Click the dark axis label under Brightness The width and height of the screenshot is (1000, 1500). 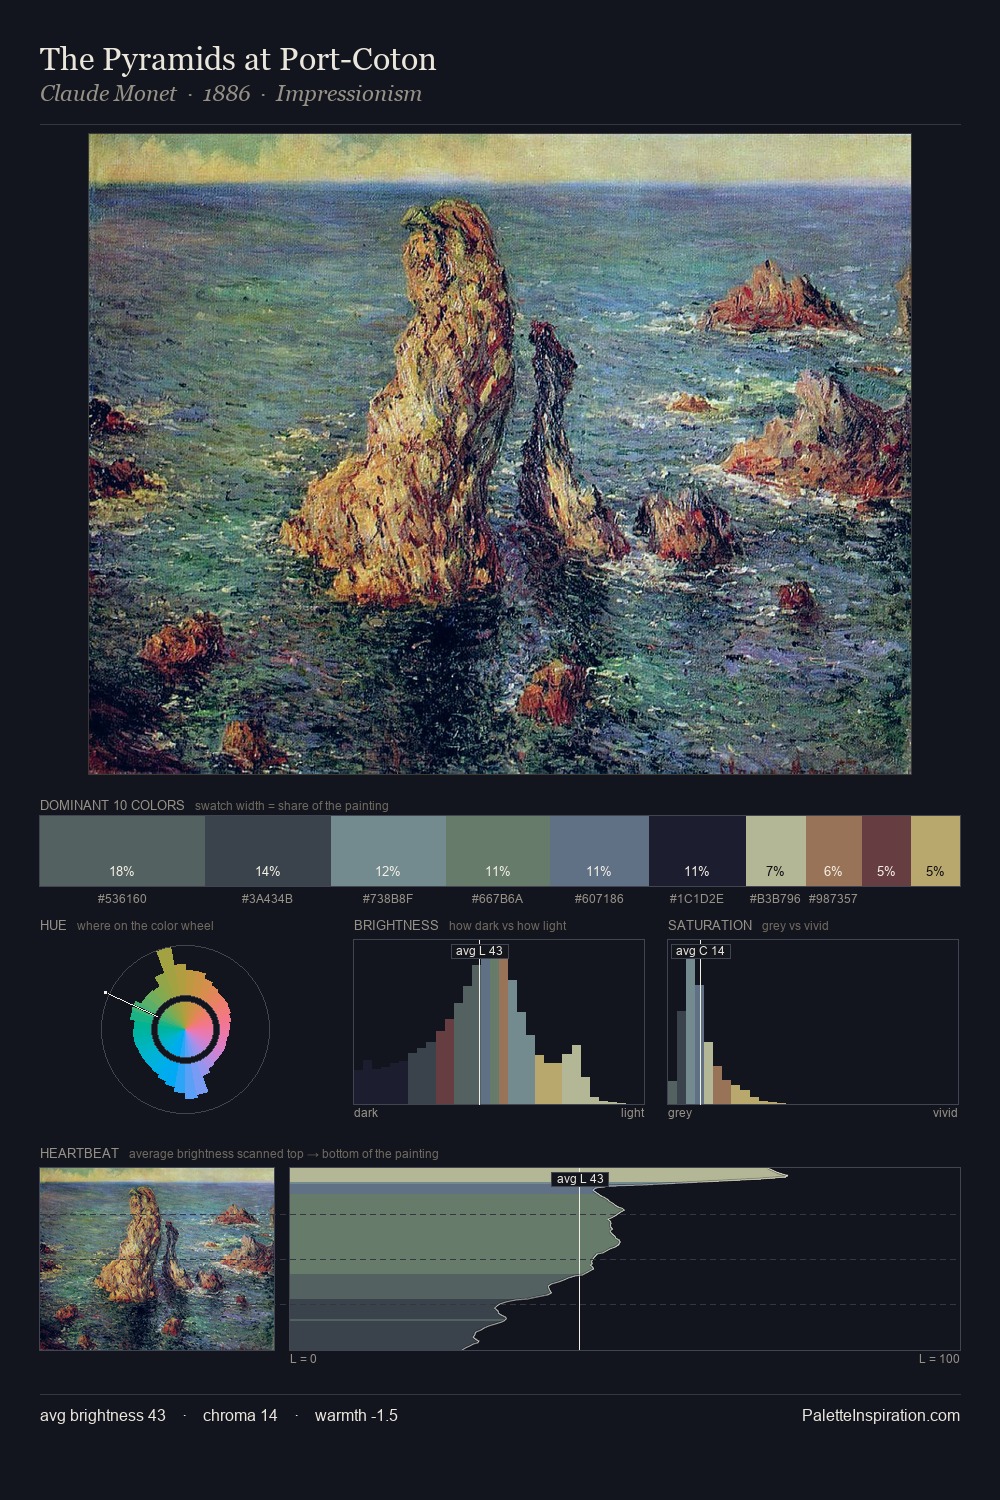366,1113
